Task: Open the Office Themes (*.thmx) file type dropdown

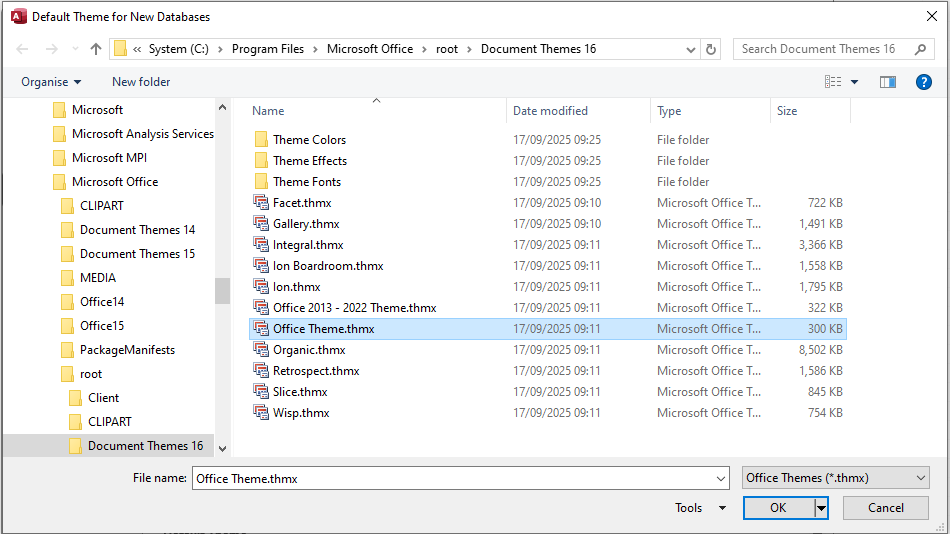Action: [x=835, y=478]
